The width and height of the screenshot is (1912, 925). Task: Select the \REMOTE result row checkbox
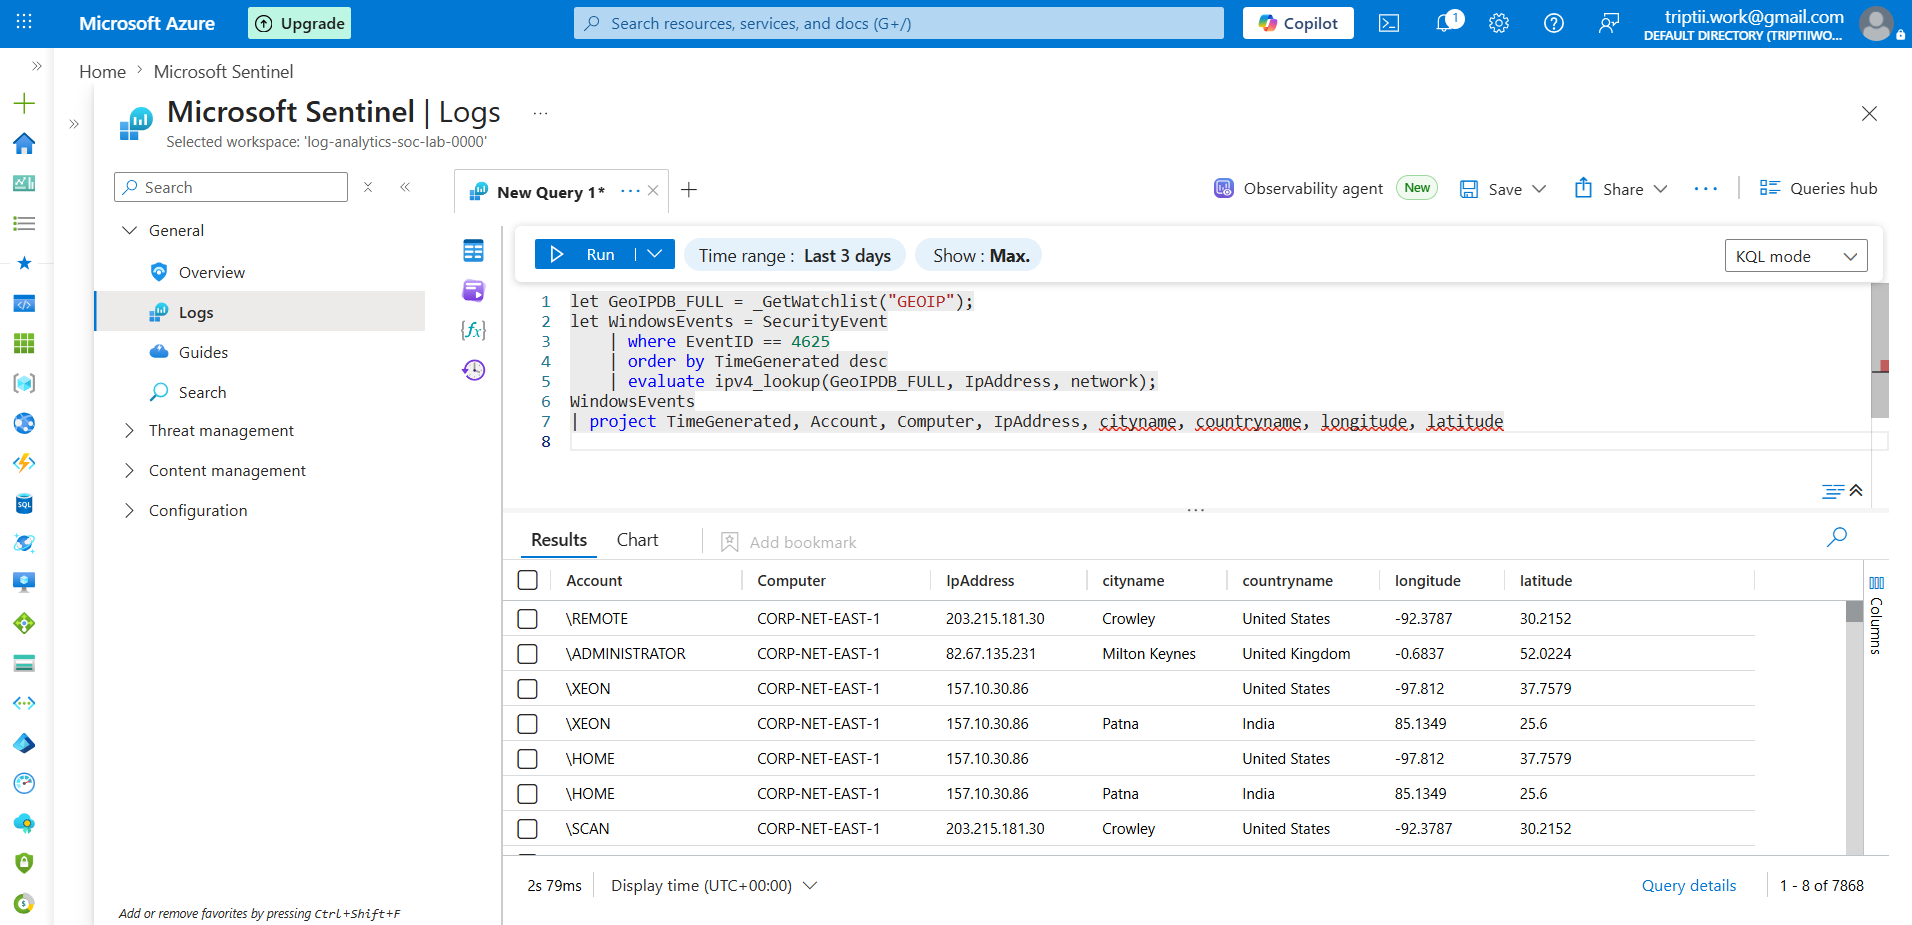click(x=528, y=619)
